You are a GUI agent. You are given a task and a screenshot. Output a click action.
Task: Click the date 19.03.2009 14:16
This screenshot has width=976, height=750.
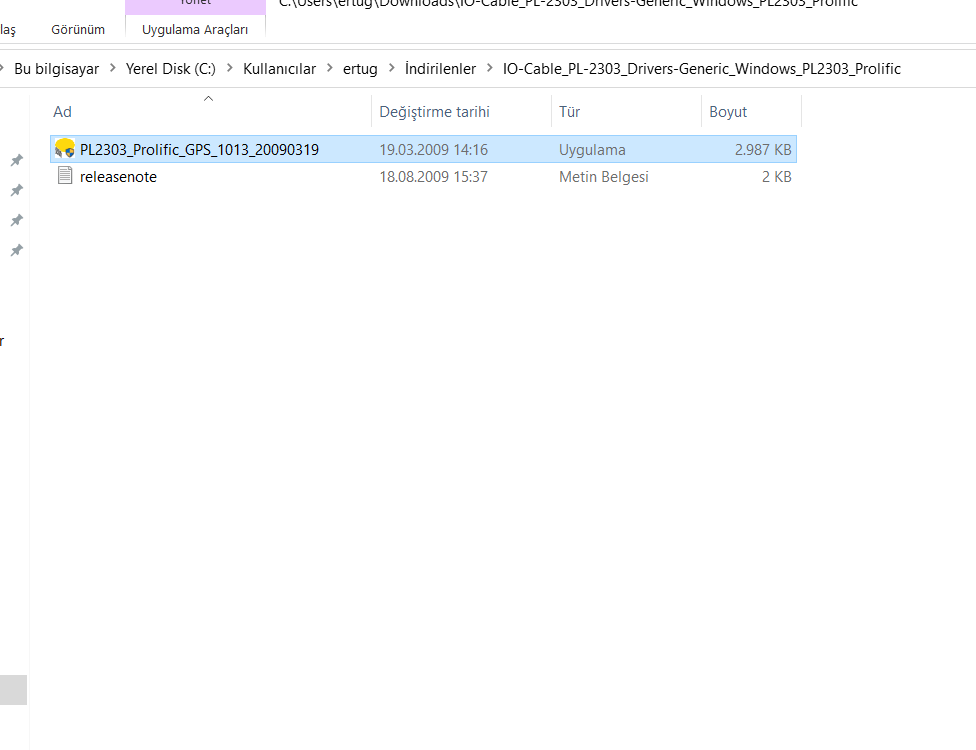click(434, 149)
